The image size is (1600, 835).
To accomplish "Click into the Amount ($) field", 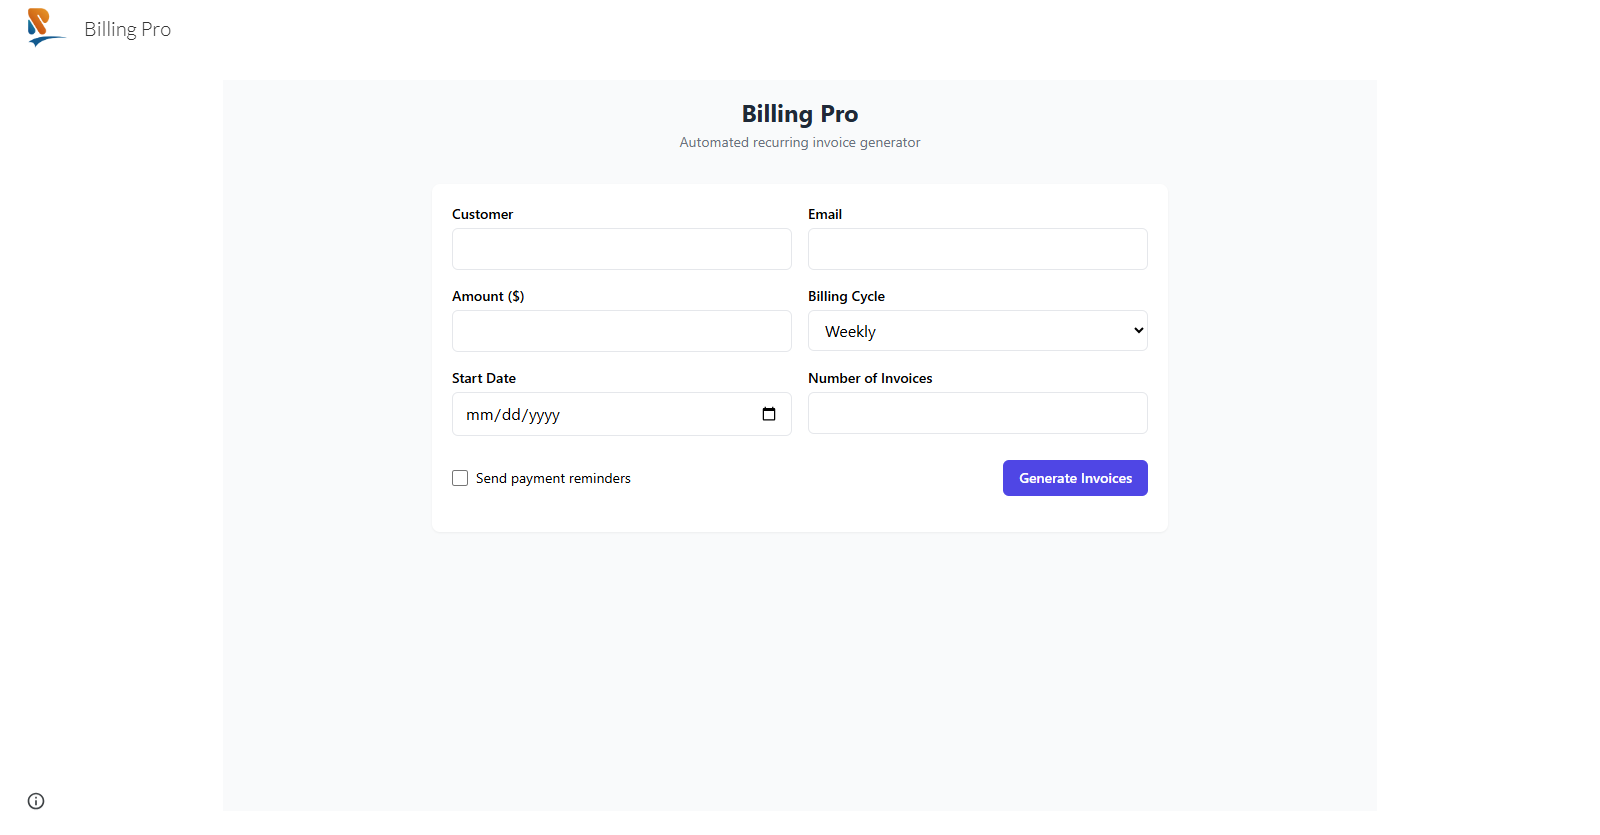I will [622, 331].
